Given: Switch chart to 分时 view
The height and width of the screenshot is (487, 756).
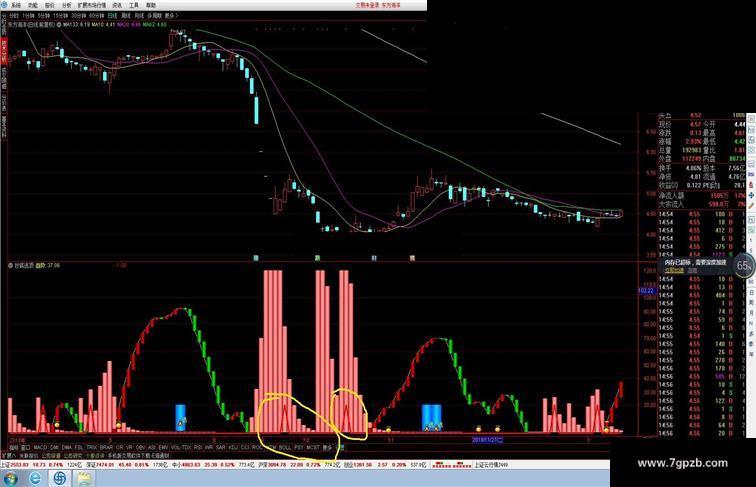Looking at the screenshot, I should click(x=14, y=16).
